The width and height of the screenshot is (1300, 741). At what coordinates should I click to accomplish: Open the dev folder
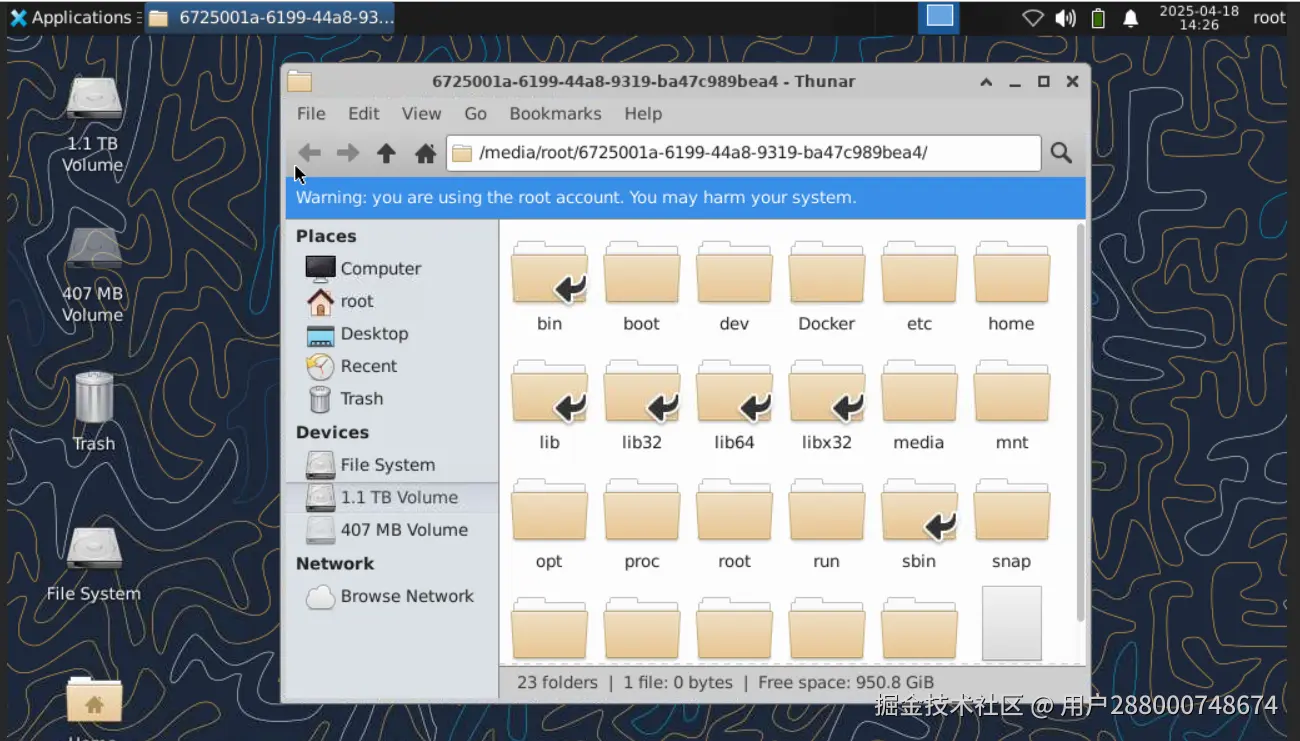point(734,287)
